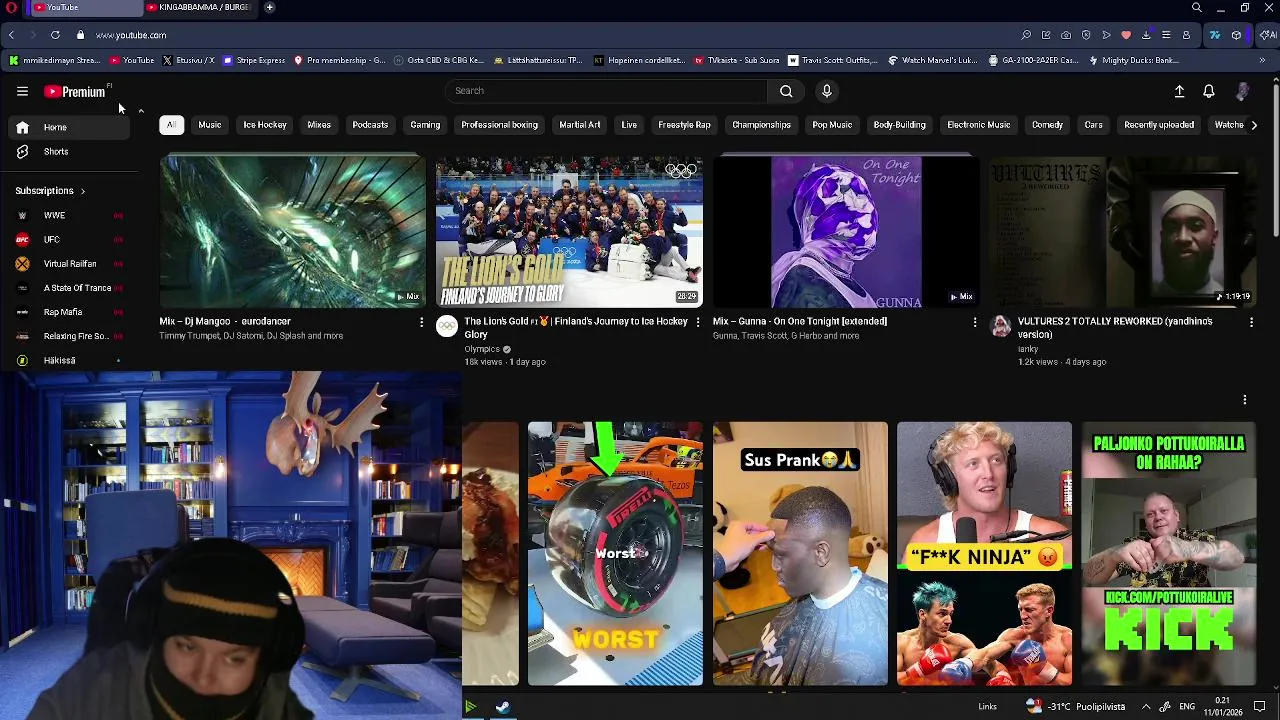1280x720 pixels.
Task: Open Rap Mafia subscription
Action: (68, 312)
